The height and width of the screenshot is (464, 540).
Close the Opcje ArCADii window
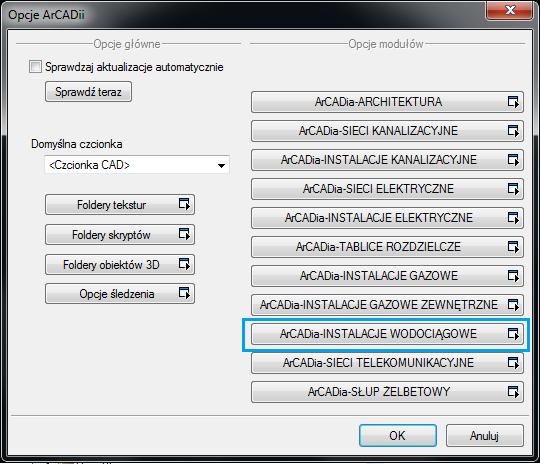[510, 10]
